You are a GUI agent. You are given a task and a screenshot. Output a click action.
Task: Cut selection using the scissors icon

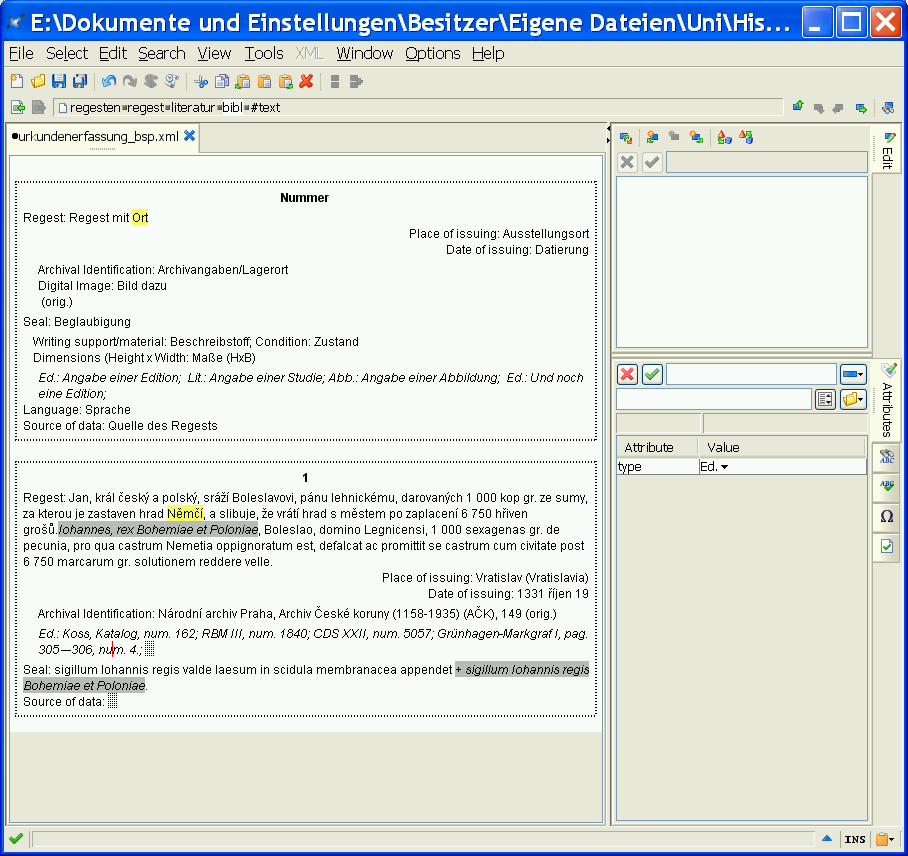coord(201,82)
